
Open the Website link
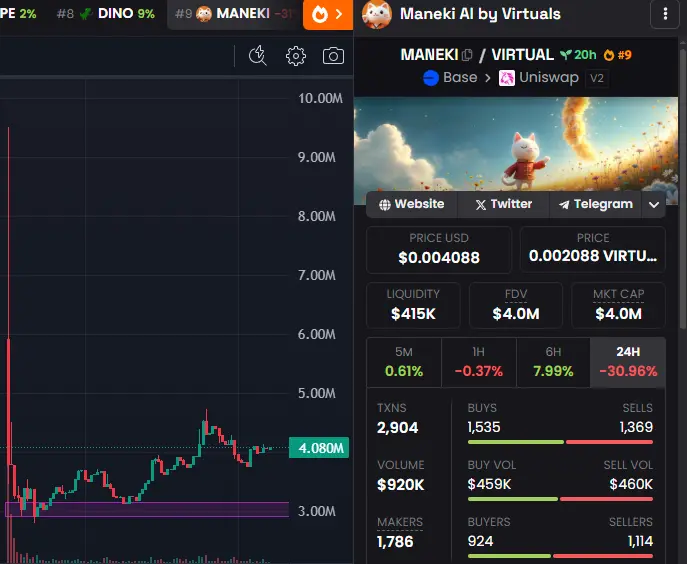411,204
